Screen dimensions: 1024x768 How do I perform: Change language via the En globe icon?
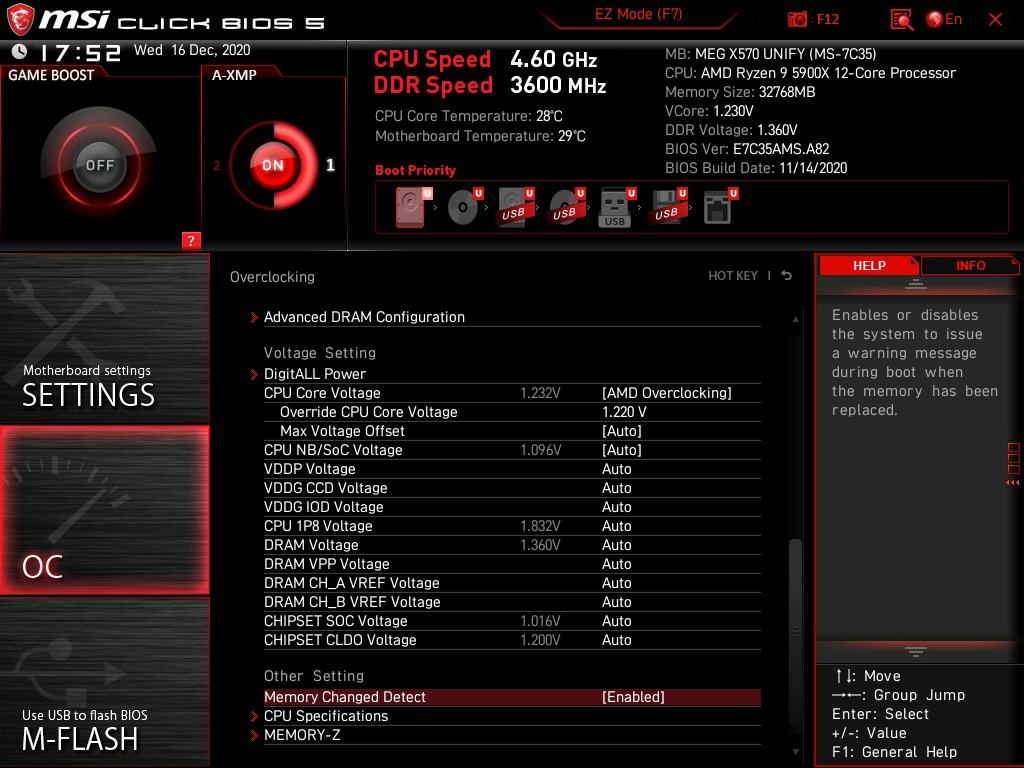[944, 19]
